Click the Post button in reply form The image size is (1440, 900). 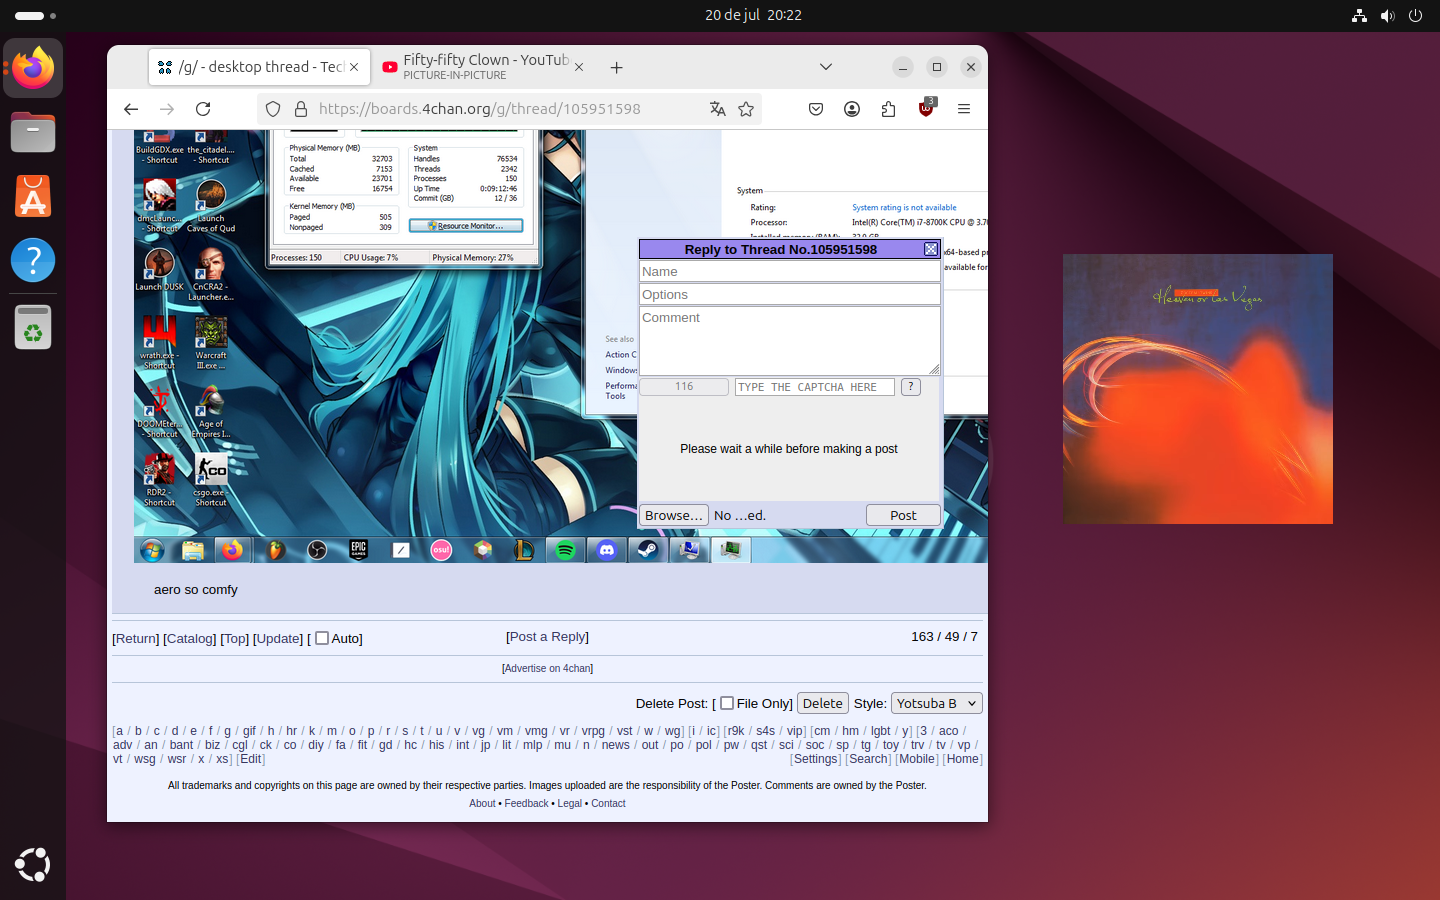click(x=903, y=515)
